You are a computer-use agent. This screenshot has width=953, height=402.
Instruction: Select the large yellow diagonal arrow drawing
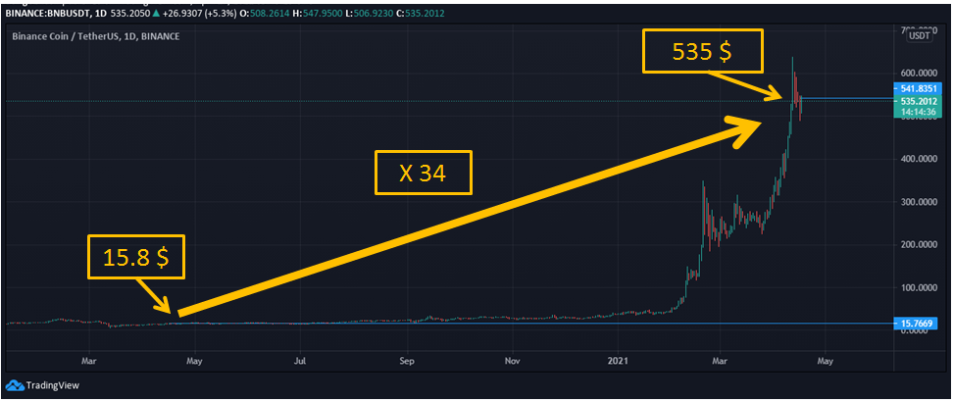(468, 218)
